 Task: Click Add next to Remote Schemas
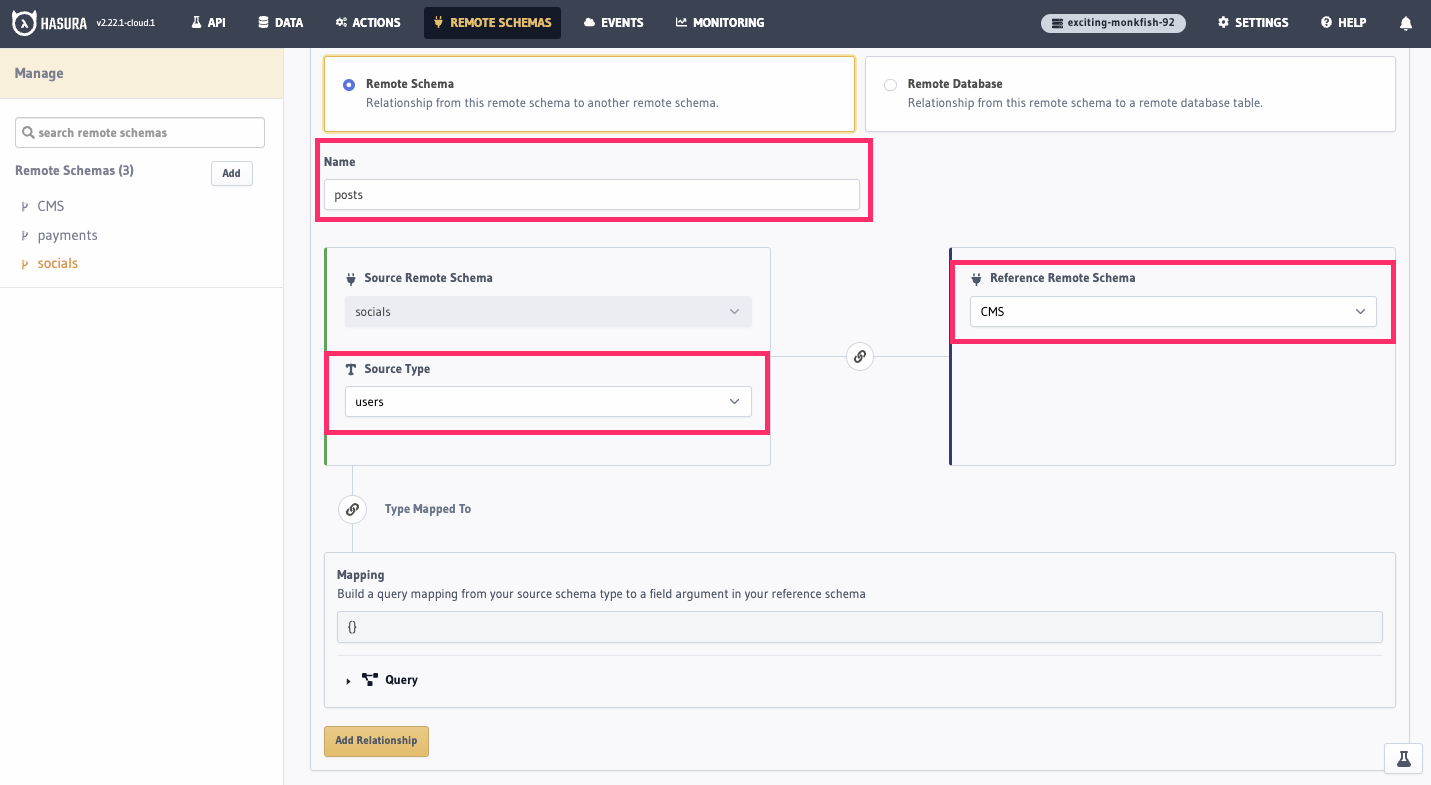[231, 172]
